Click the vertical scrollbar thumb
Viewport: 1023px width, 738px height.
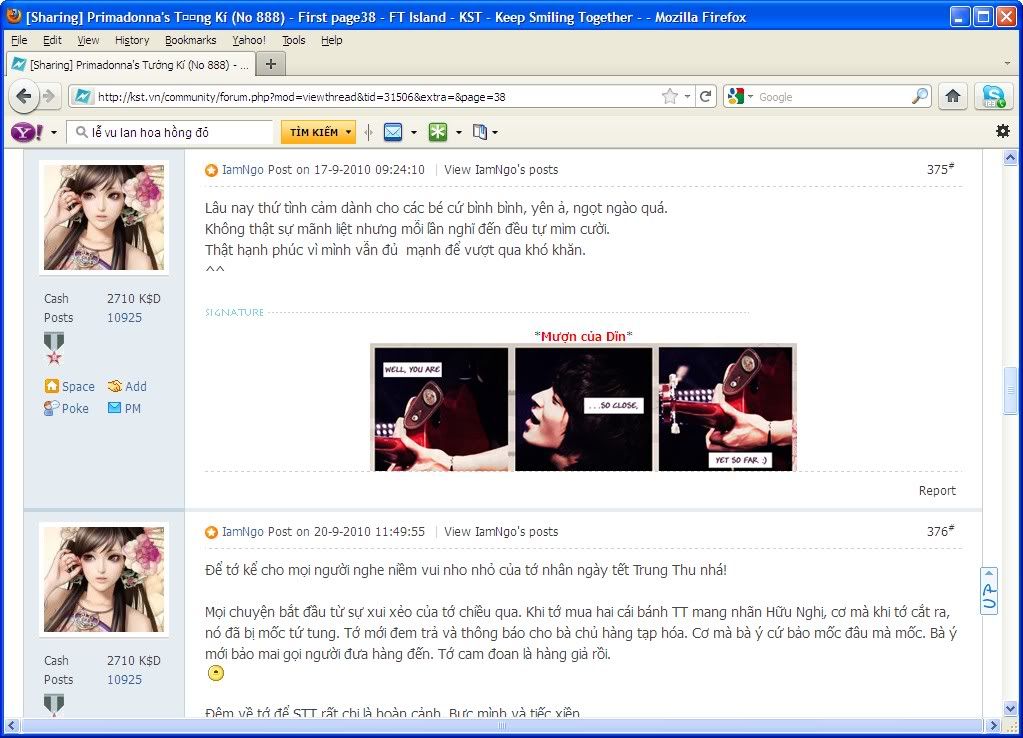[x=1010, y=391]
